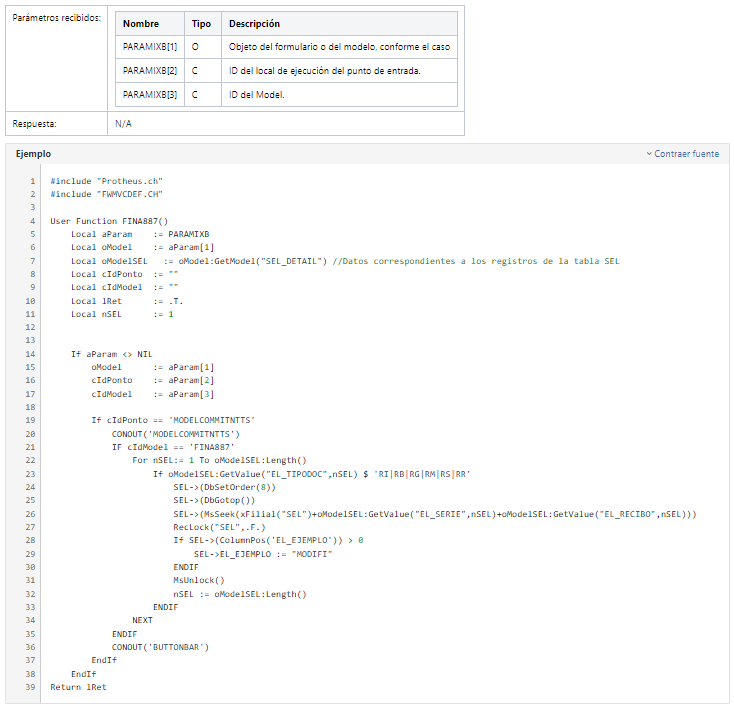Click 'User Function FINA887()' line
734x714 pixels.
tap(109, 221)
